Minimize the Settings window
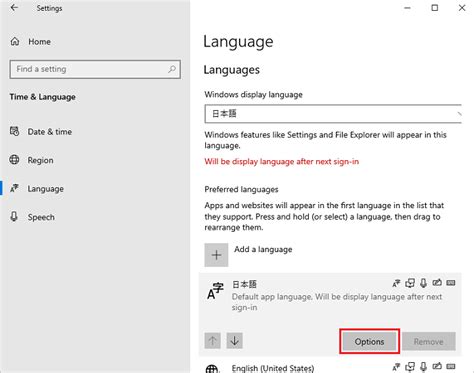The image size is (474, 373). (407, 8)
